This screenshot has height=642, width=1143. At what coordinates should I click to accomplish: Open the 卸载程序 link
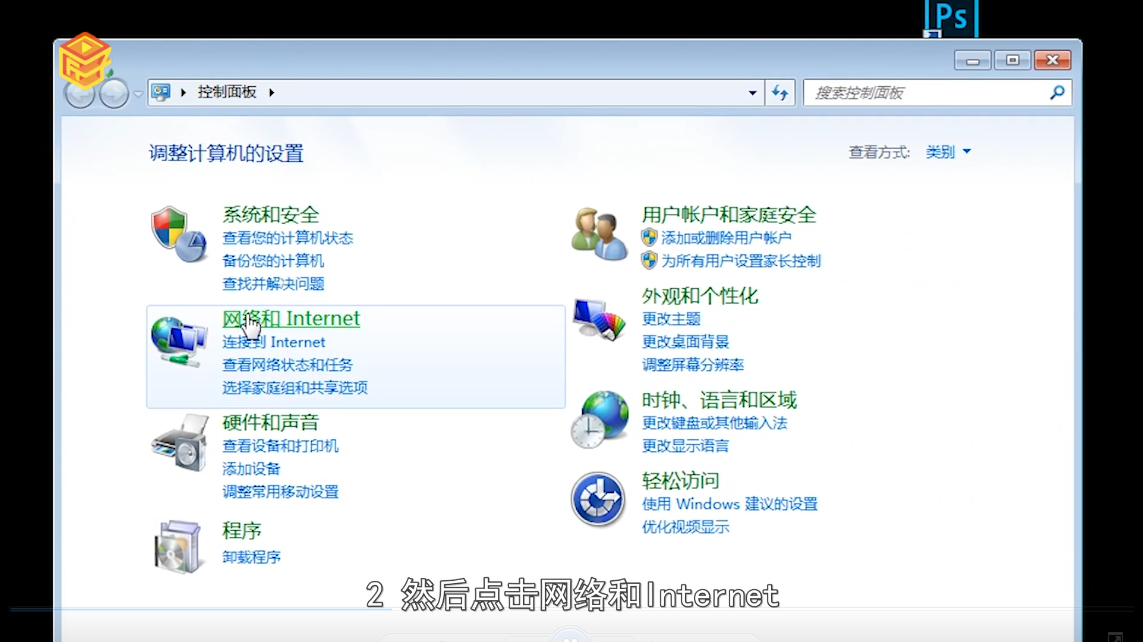tap(251, 556)
